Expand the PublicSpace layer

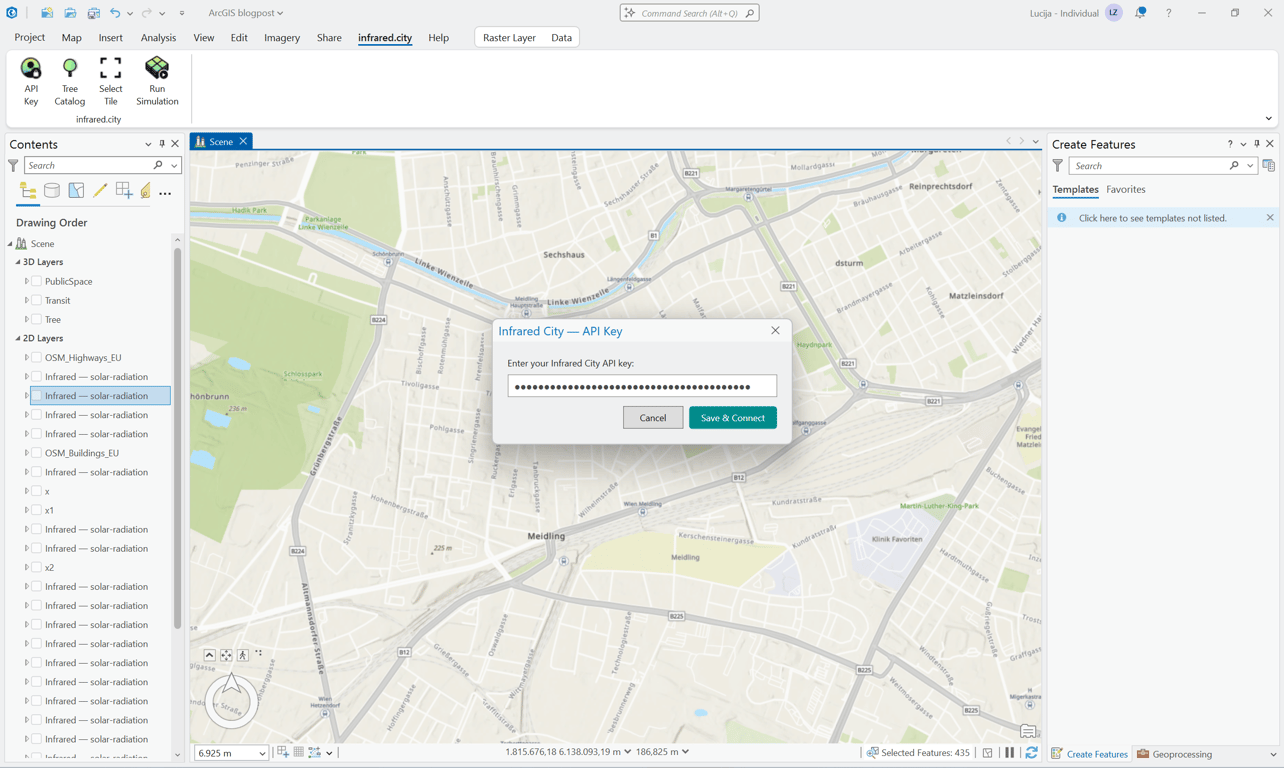pos(27,281)
